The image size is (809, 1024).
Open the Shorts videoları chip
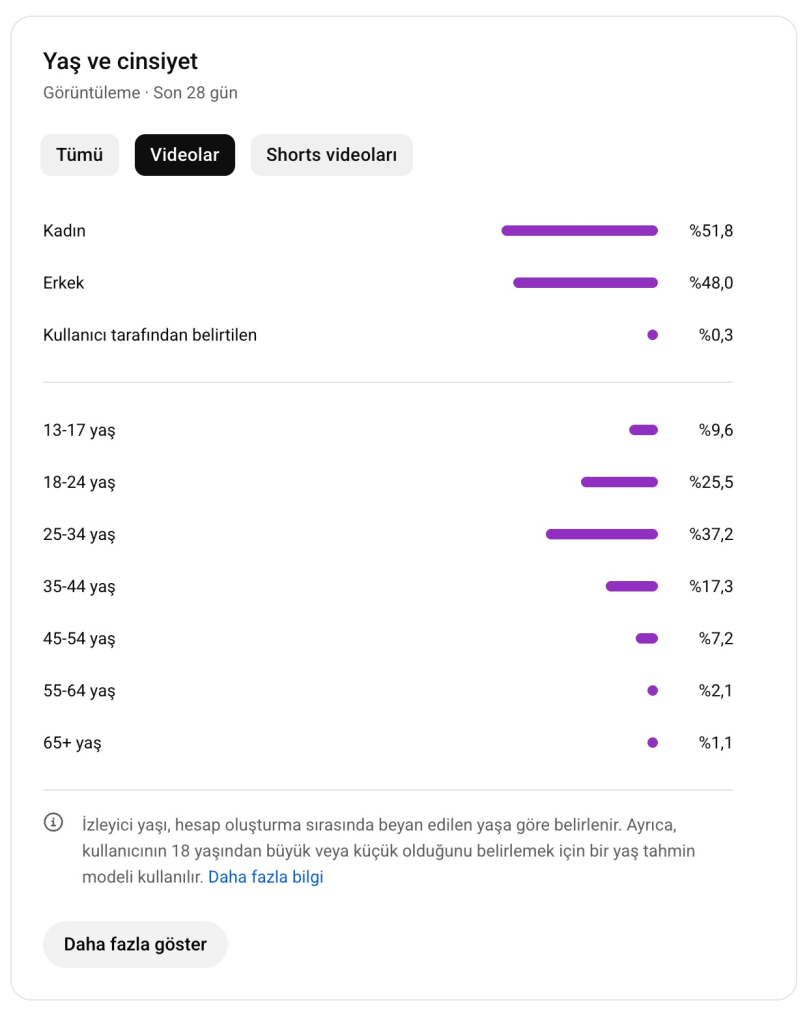coord(332,155)
